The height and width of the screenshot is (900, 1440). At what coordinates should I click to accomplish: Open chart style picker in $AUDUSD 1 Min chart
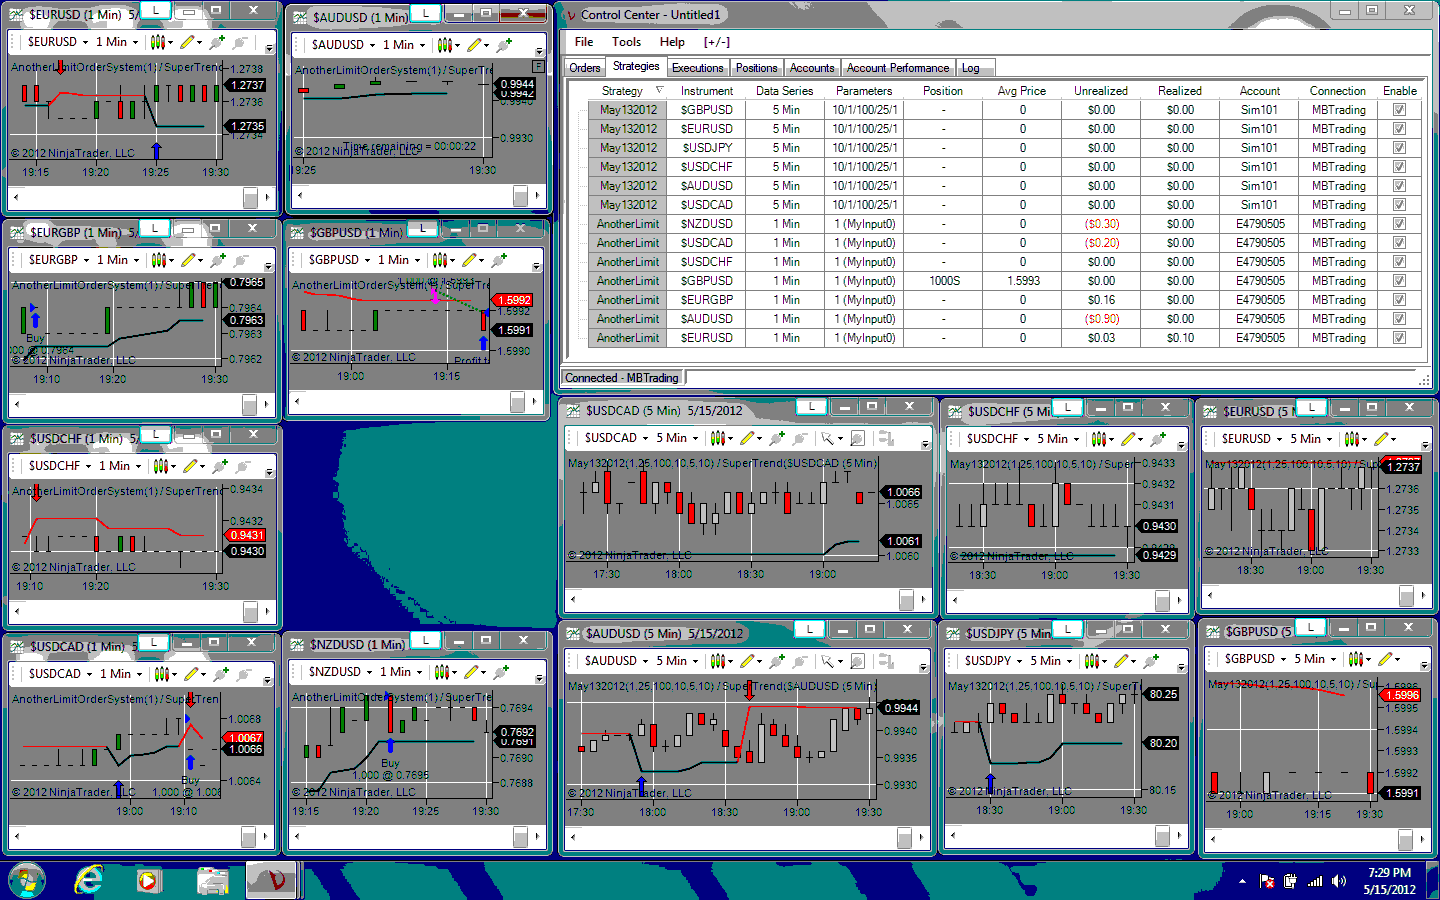tap(445, 45)
